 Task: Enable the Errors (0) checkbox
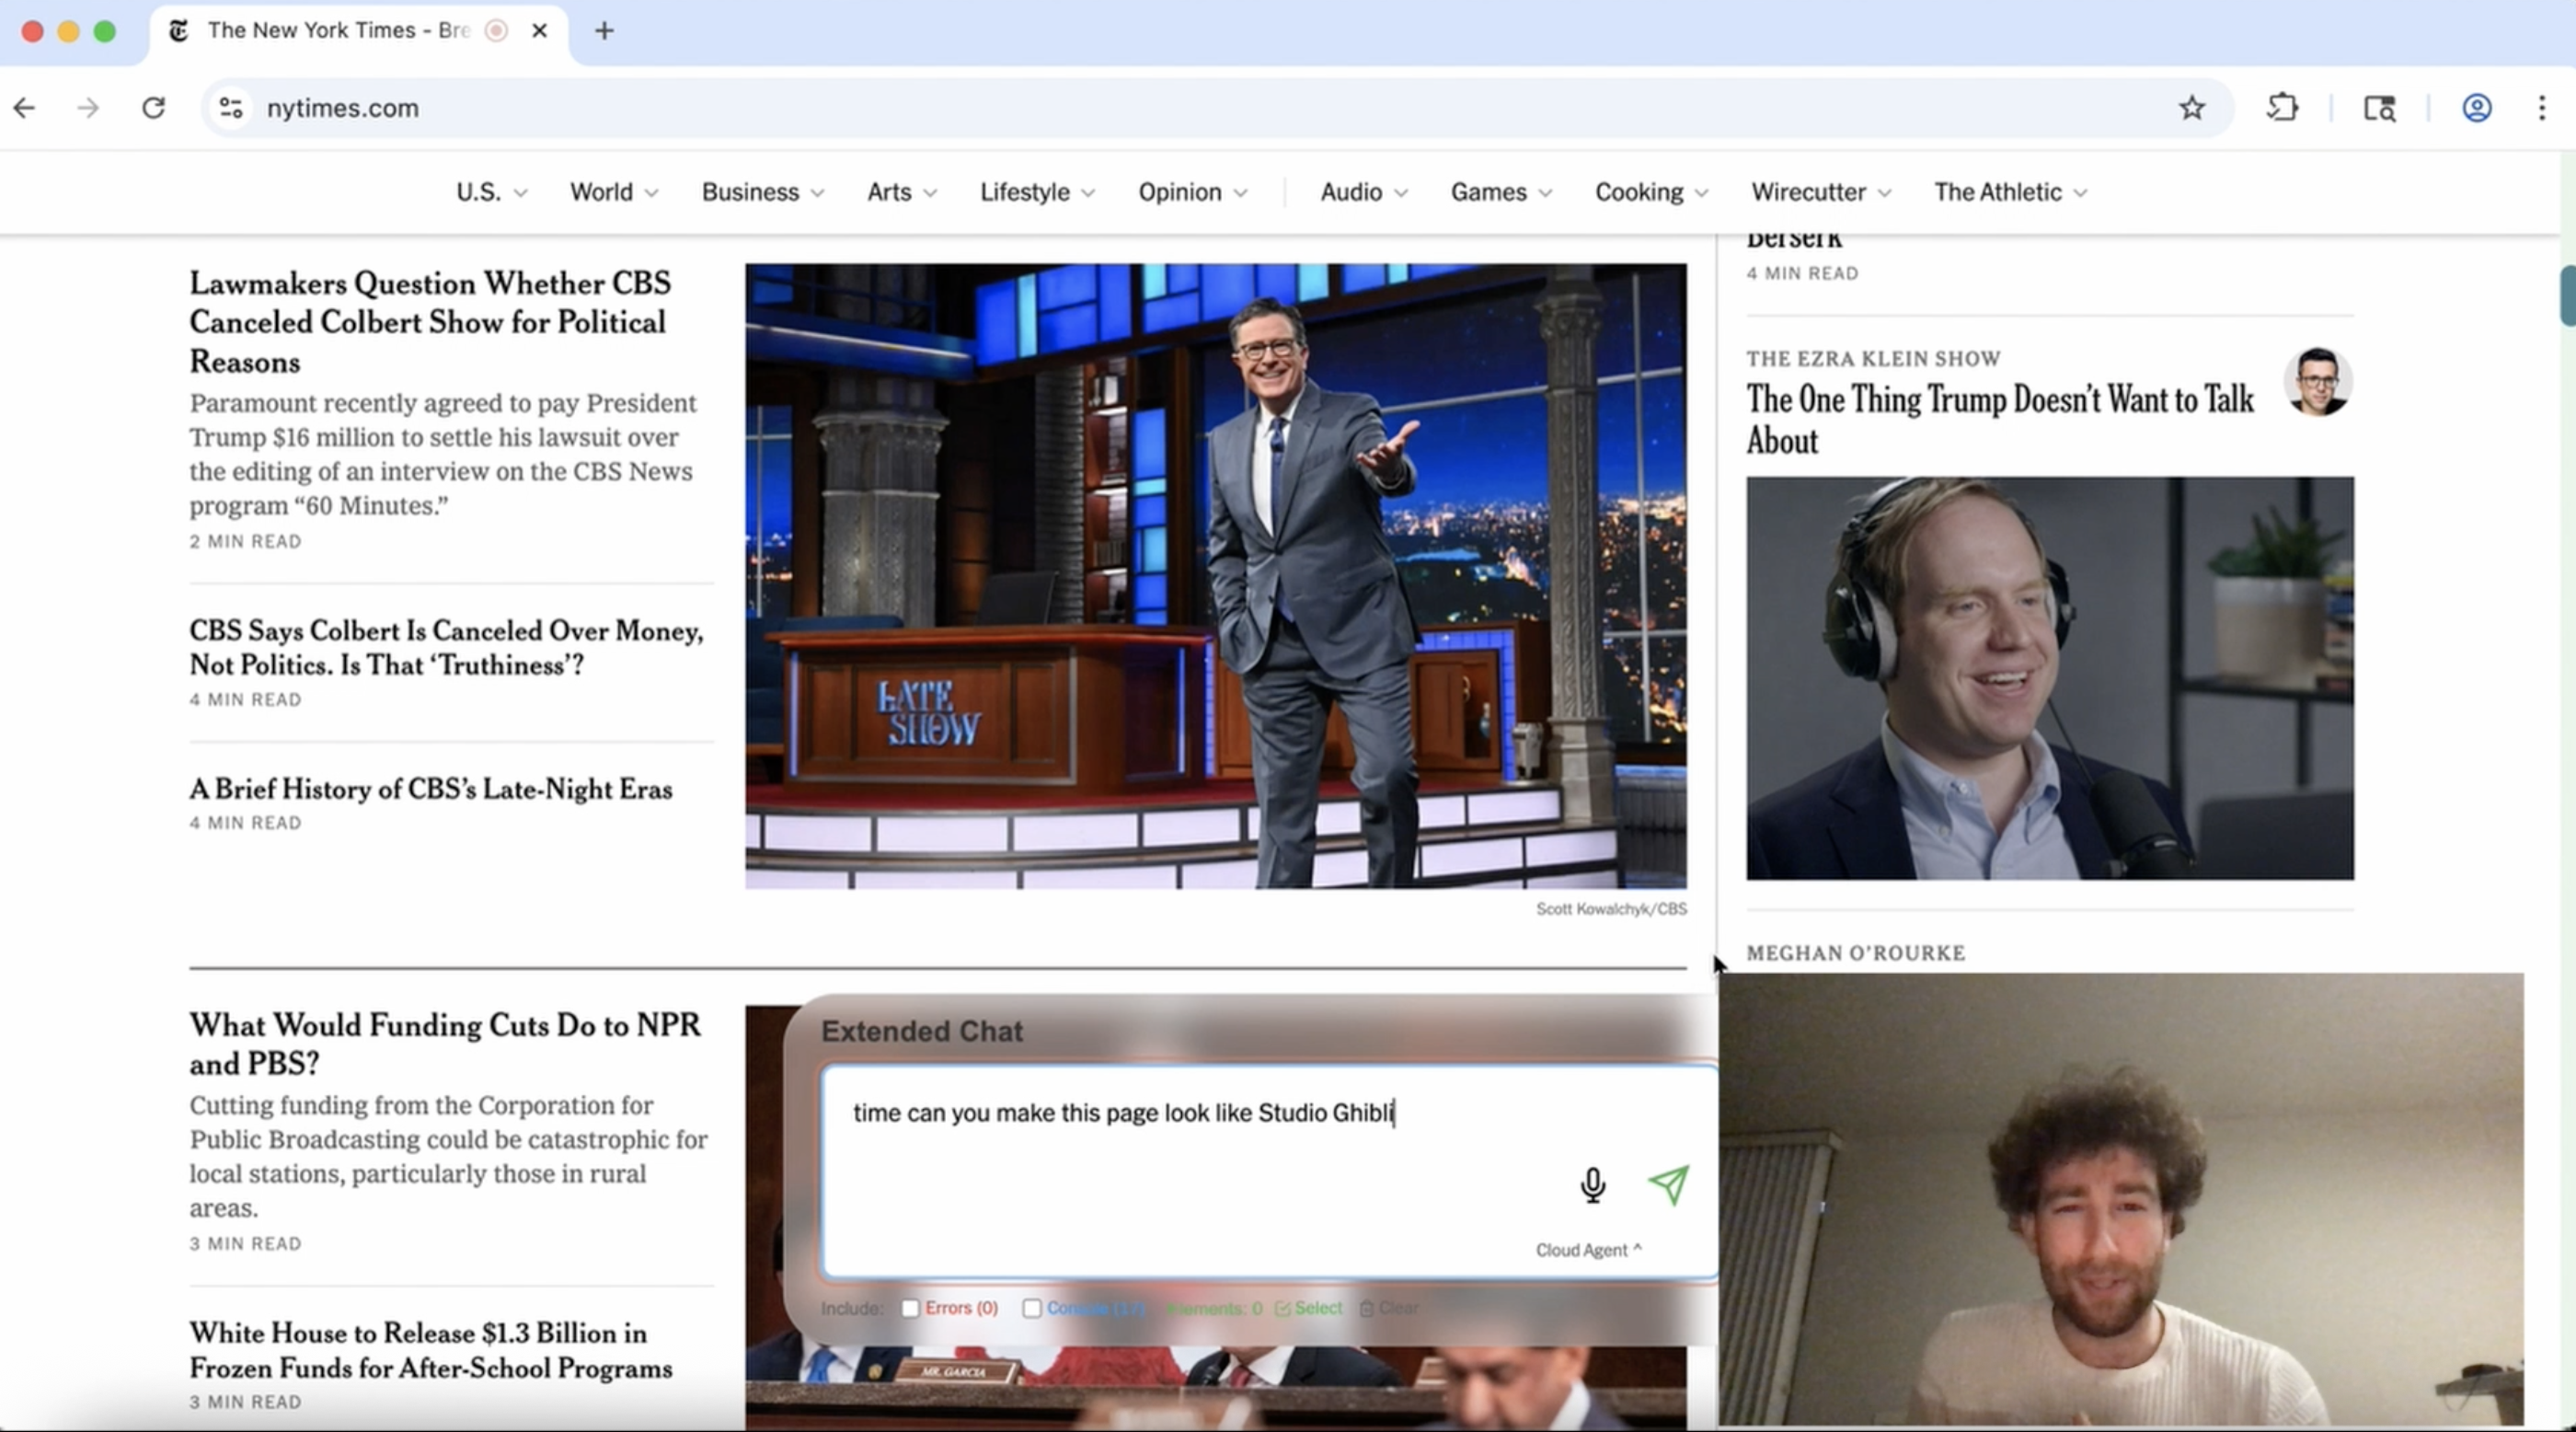tap(910, 1308)
